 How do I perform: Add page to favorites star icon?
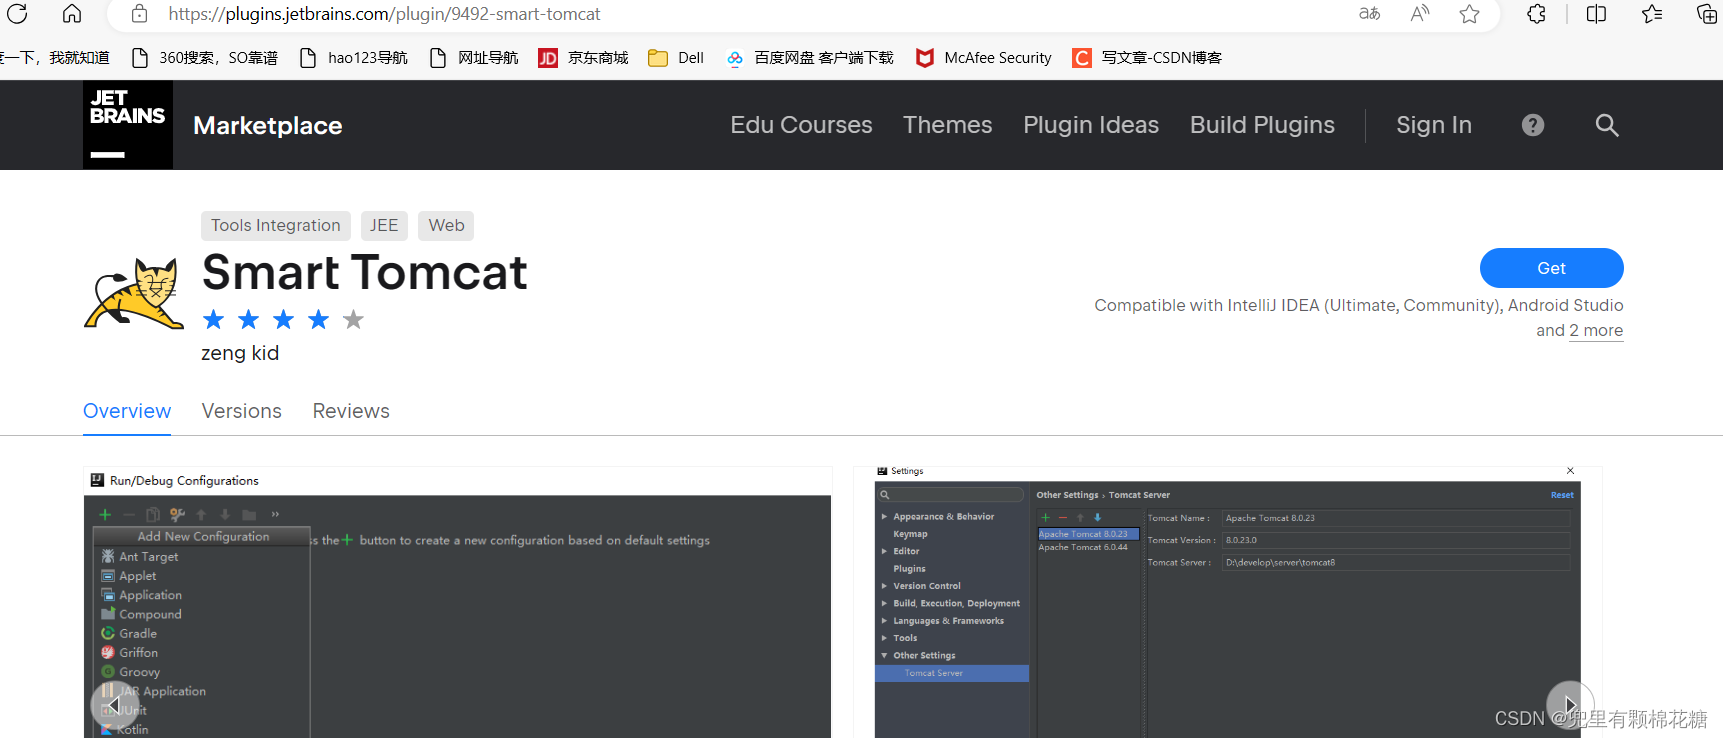[x=1469, y=13]
